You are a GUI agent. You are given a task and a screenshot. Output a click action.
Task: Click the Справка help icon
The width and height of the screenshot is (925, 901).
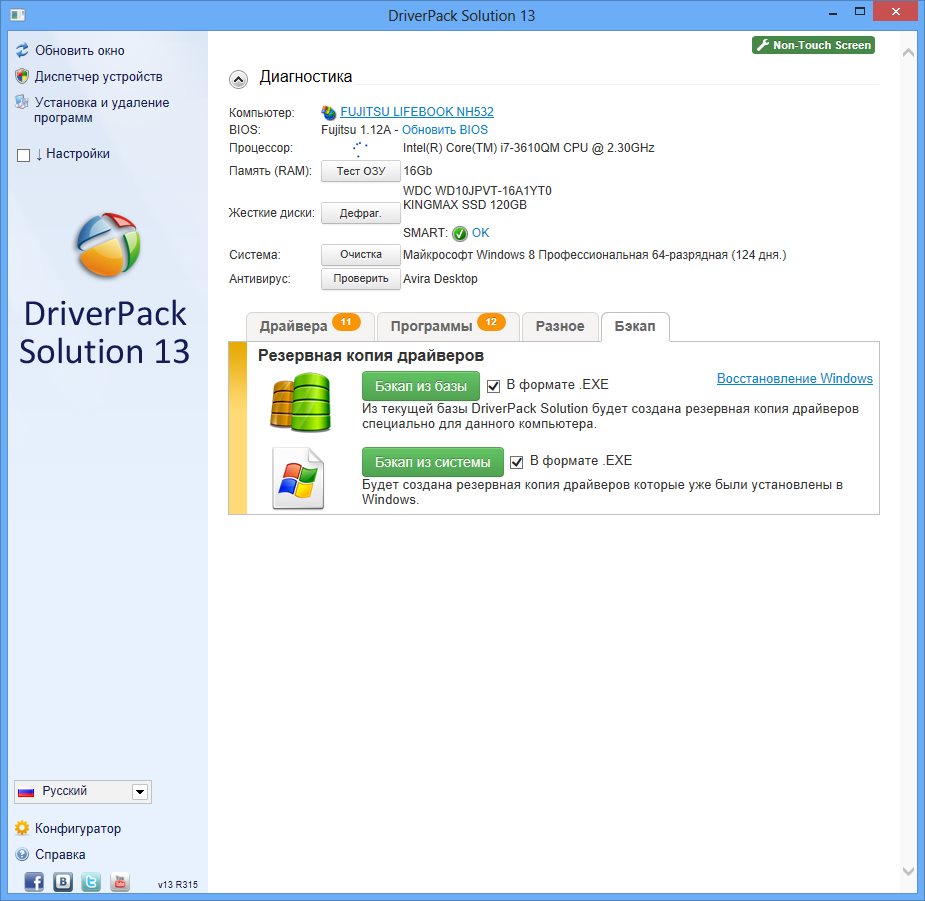22,854
